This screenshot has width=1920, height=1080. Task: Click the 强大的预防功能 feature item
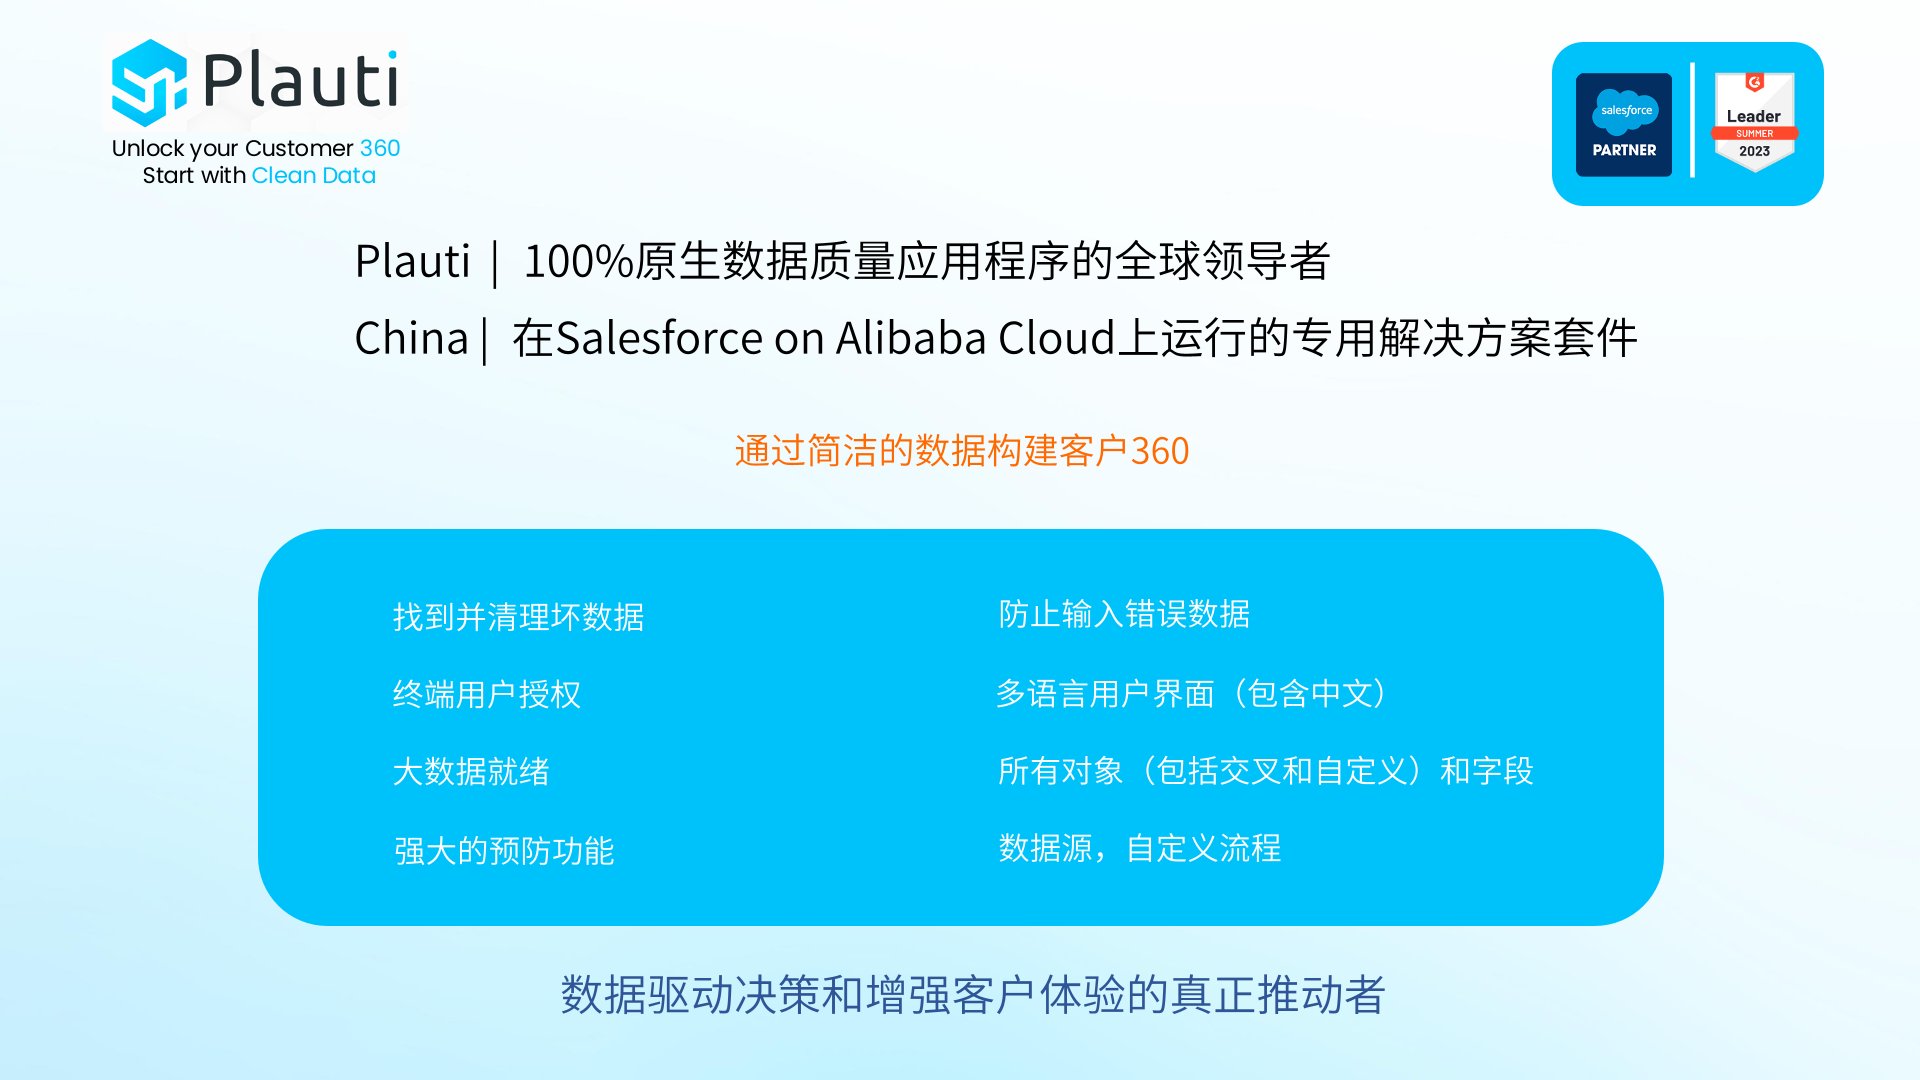click(x=503, y=851)
